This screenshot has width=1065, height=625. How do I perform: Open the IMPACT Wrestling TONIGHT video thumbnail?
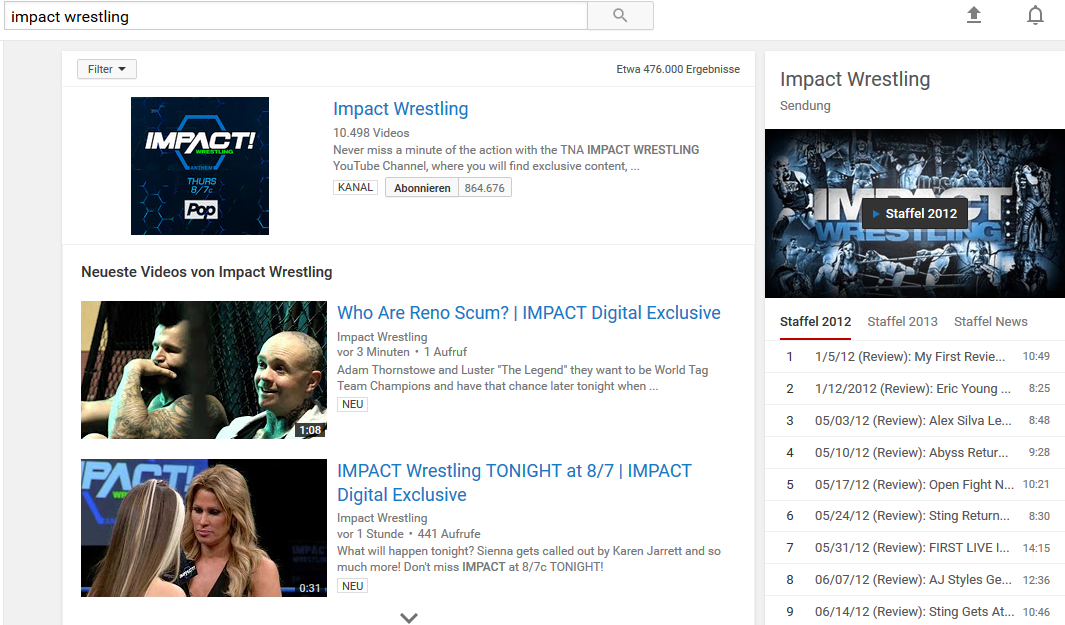[x=204, y=528]
